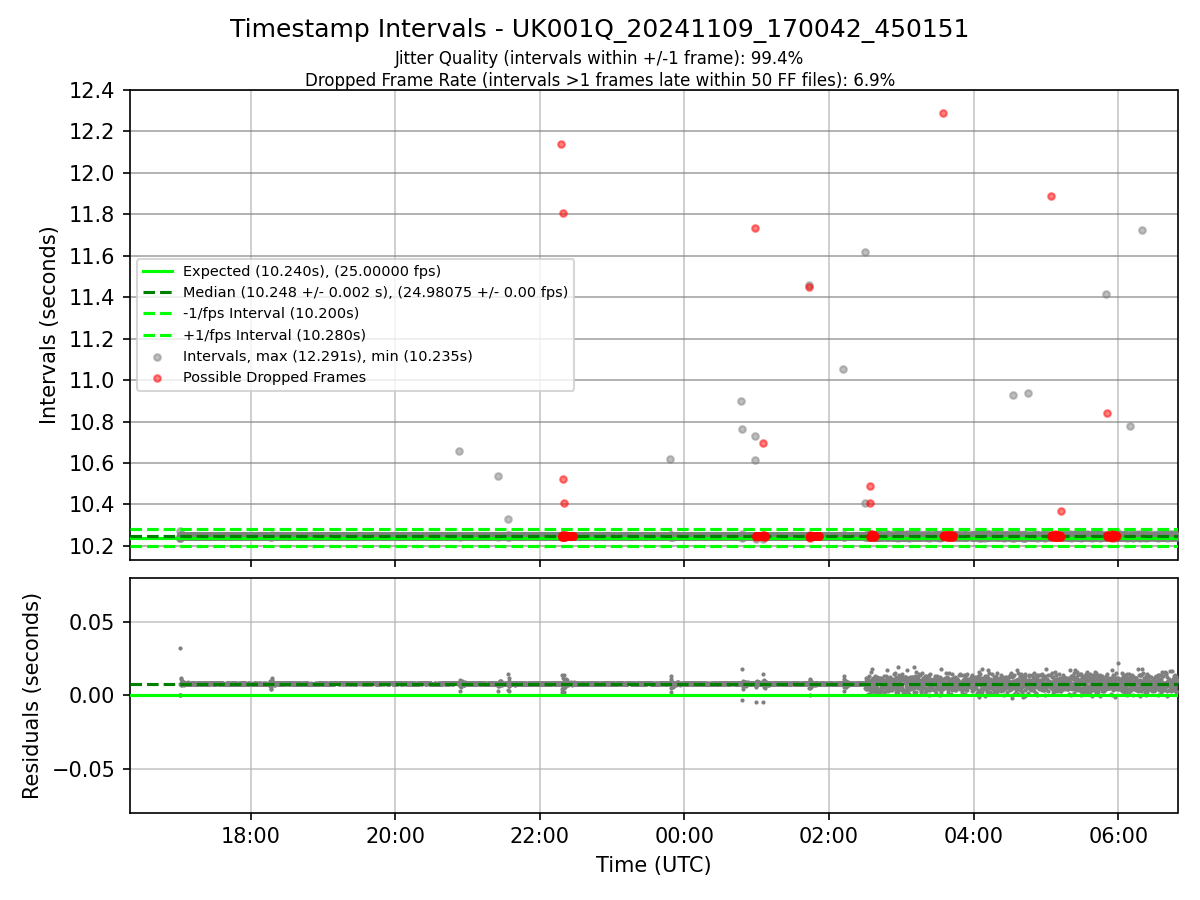Click the gray interval point near 11.05 seconds after 02:00
The width and height of the screenshot is (1200, 900).
tap(843, 369)
